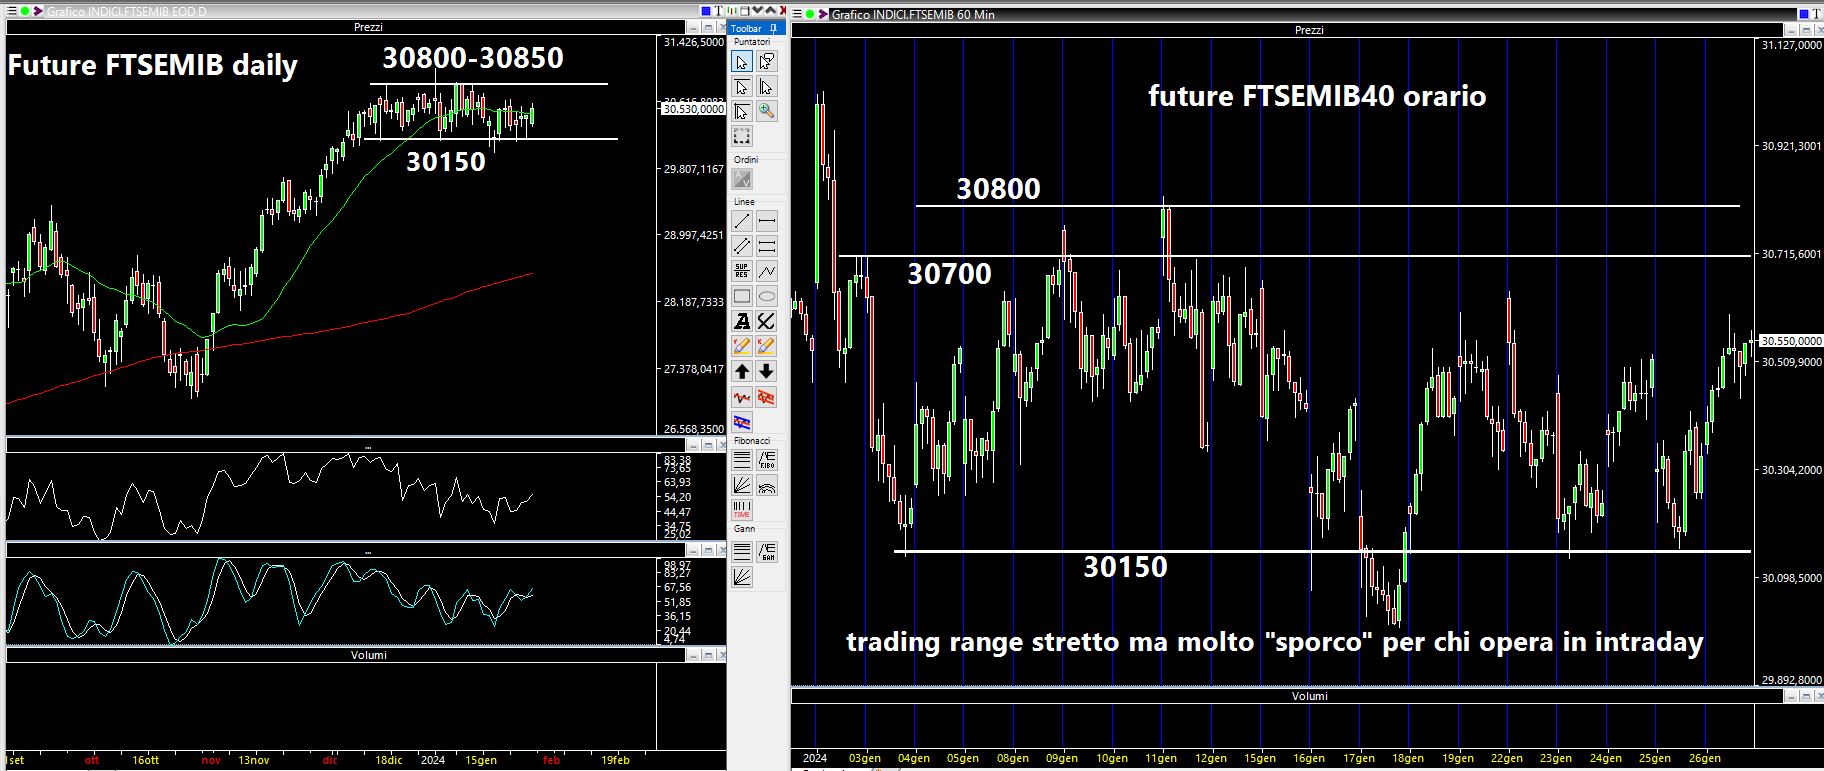
Task: Select the Fibonacci fan tool
Action: click(742, 484)
